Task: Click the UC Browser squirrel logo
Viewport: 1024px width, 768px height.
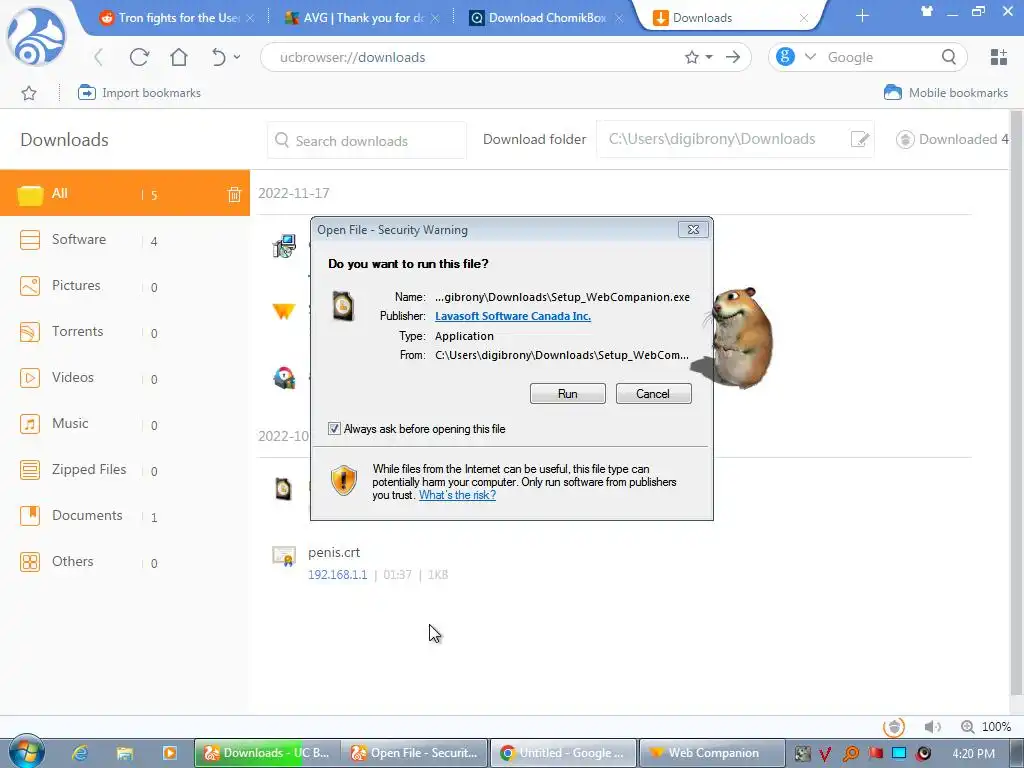Action: tap(36, 37)
